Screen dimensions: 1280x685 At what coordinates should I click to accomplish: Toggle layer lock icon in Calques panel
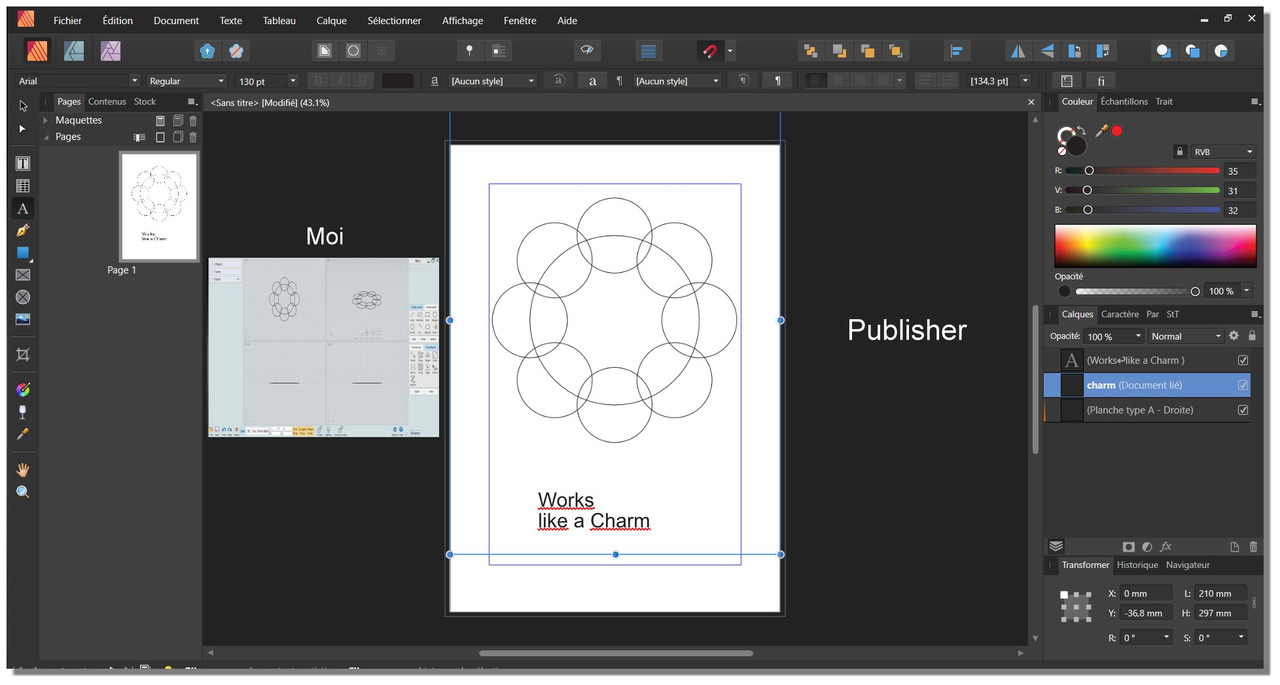click(1252, 336)
